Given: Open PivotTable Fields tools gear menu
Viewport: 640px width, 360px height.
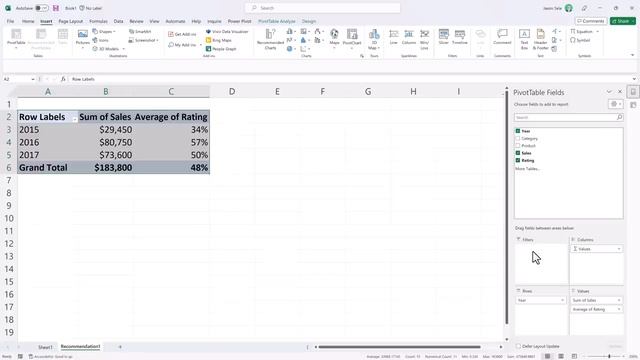Looking at the screenshot, I should click(x=615, y=104).
